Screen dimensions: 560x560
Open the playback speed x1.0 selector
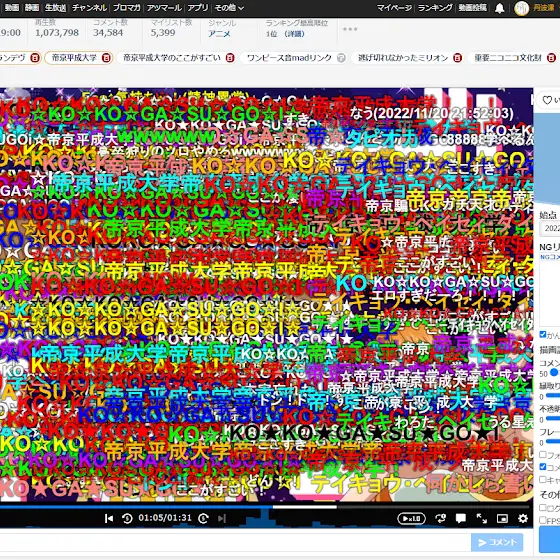click(x=411, y=519)
